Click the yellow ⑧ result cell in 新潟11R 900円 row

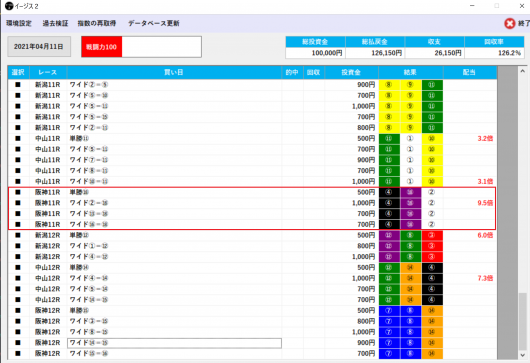click(x=389, y=85)
